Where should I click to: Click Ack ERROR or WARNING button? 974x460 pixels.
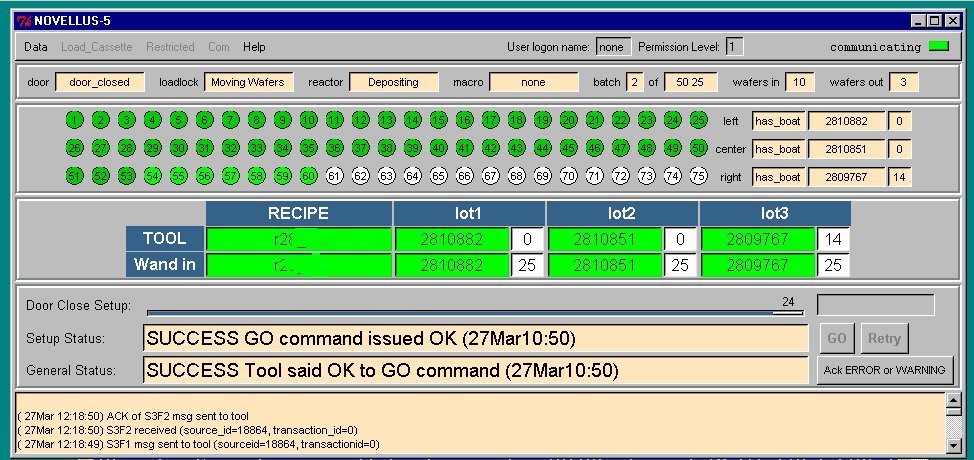pos(885,370)
